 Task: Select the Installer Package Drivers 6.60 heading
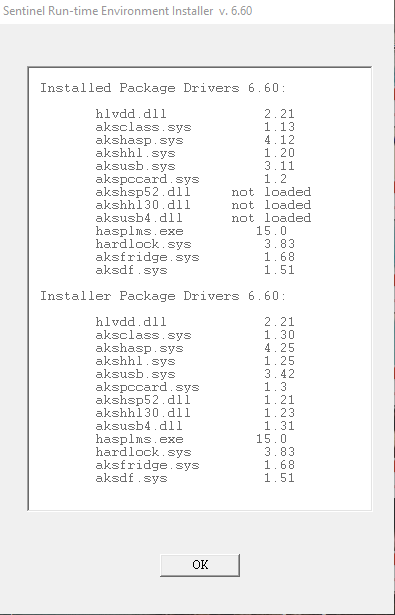pyautogui.click(x=163, y=296)
